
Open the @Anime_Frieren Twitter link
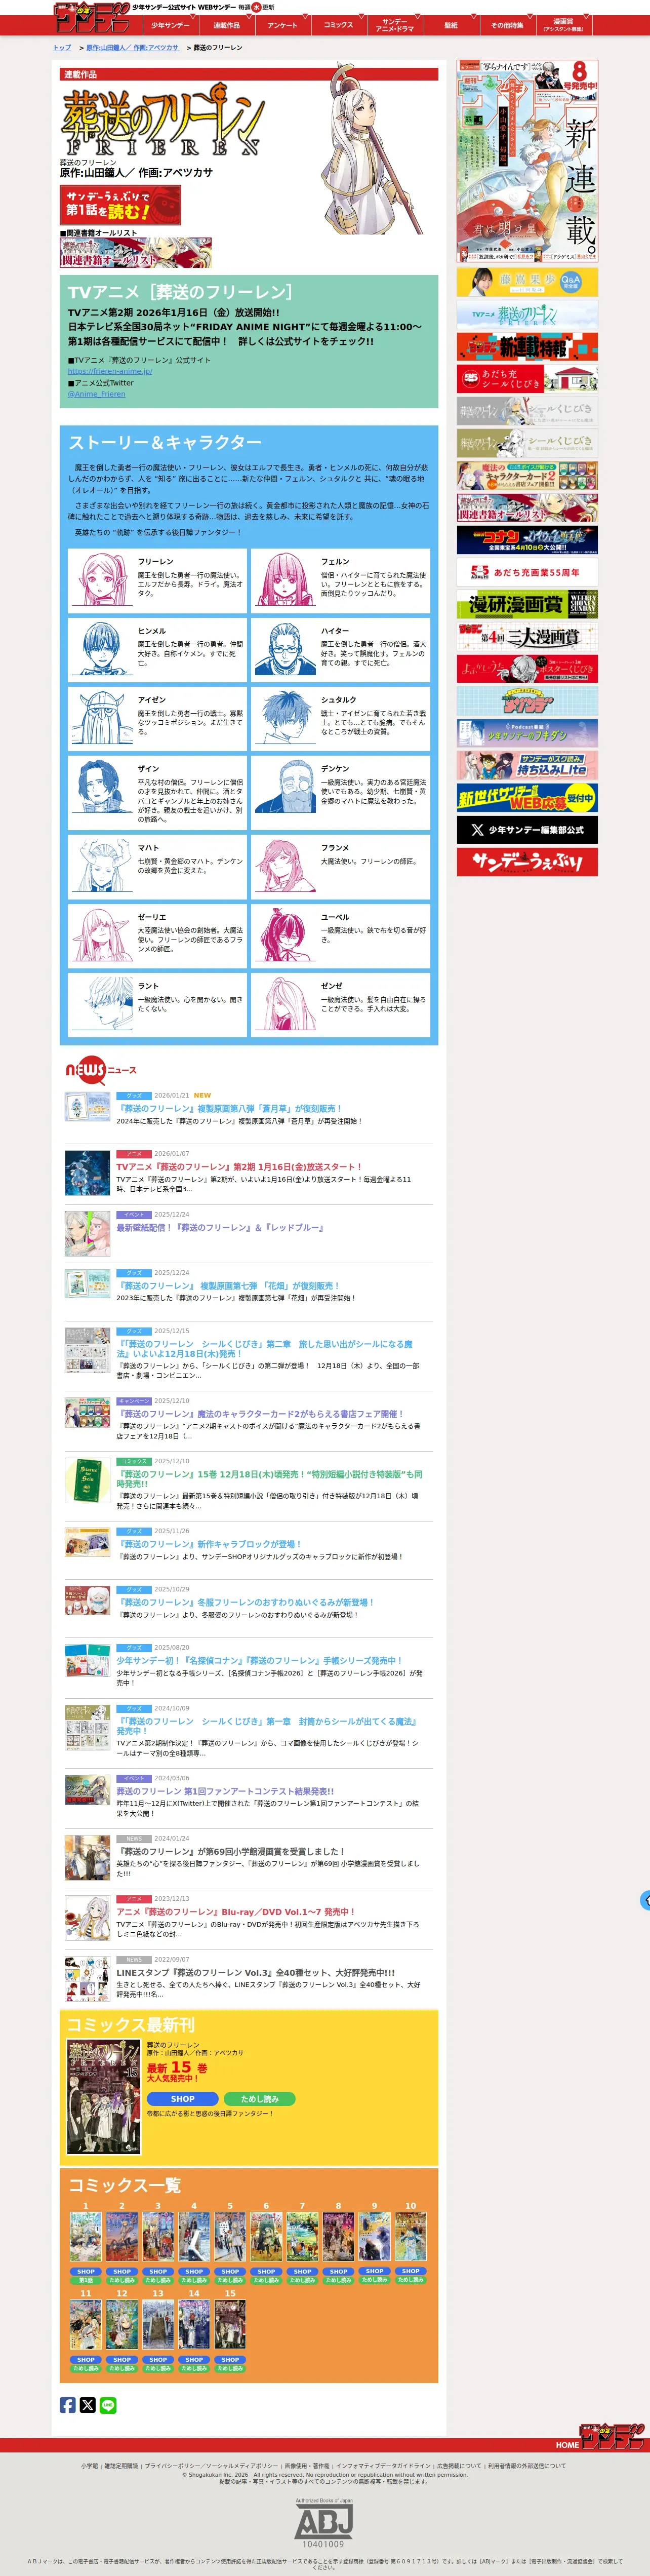[x=97, y=394]
